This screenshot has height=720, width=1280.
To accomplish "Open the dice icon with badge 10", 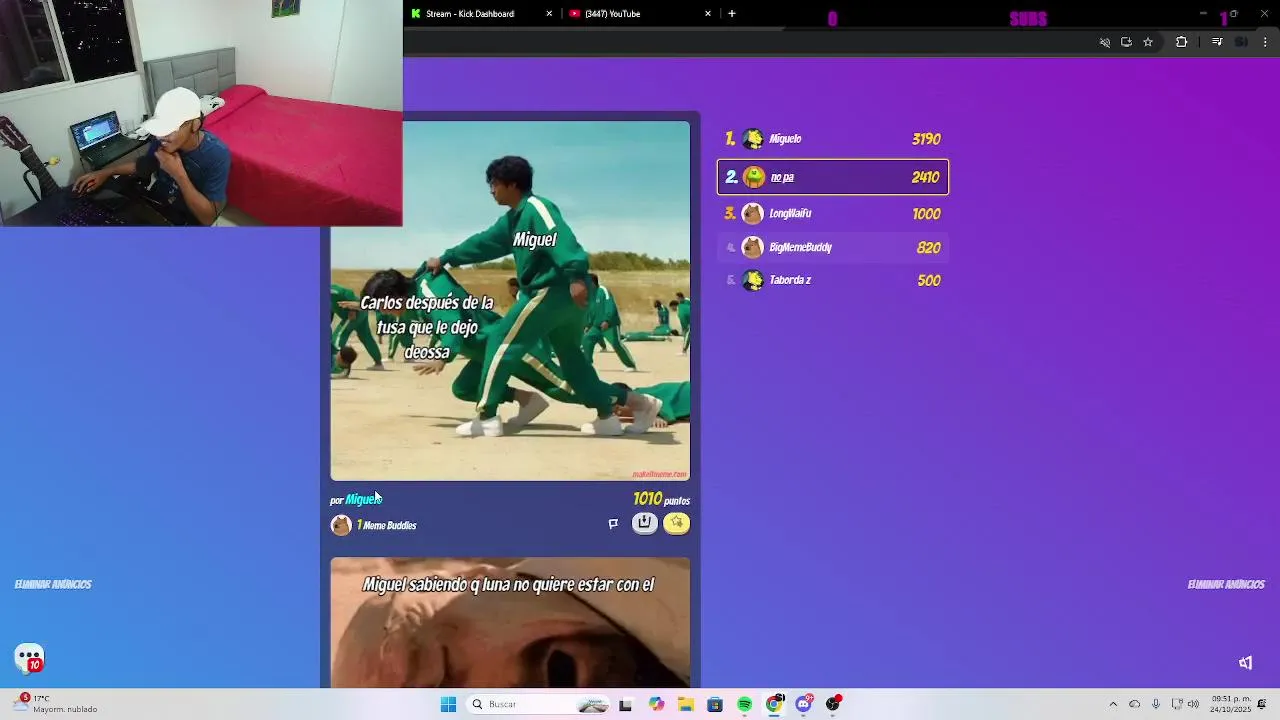I will click(x=29, y=658).
